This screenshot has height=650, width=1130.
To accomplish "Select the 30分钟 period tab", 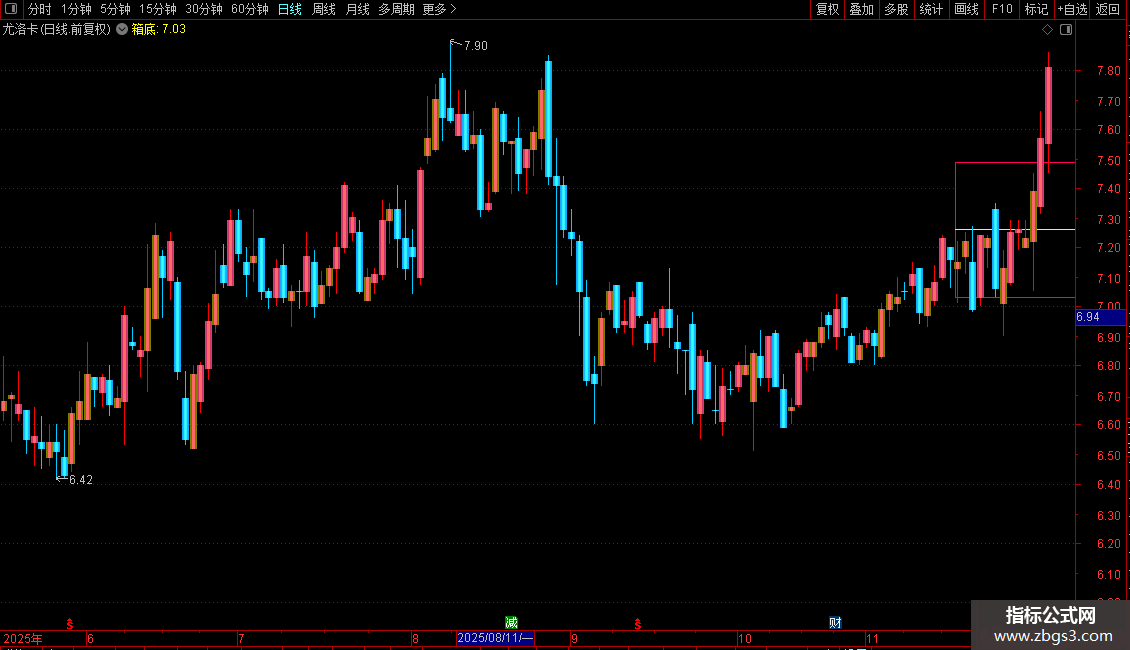I will (x=204, y=9).
